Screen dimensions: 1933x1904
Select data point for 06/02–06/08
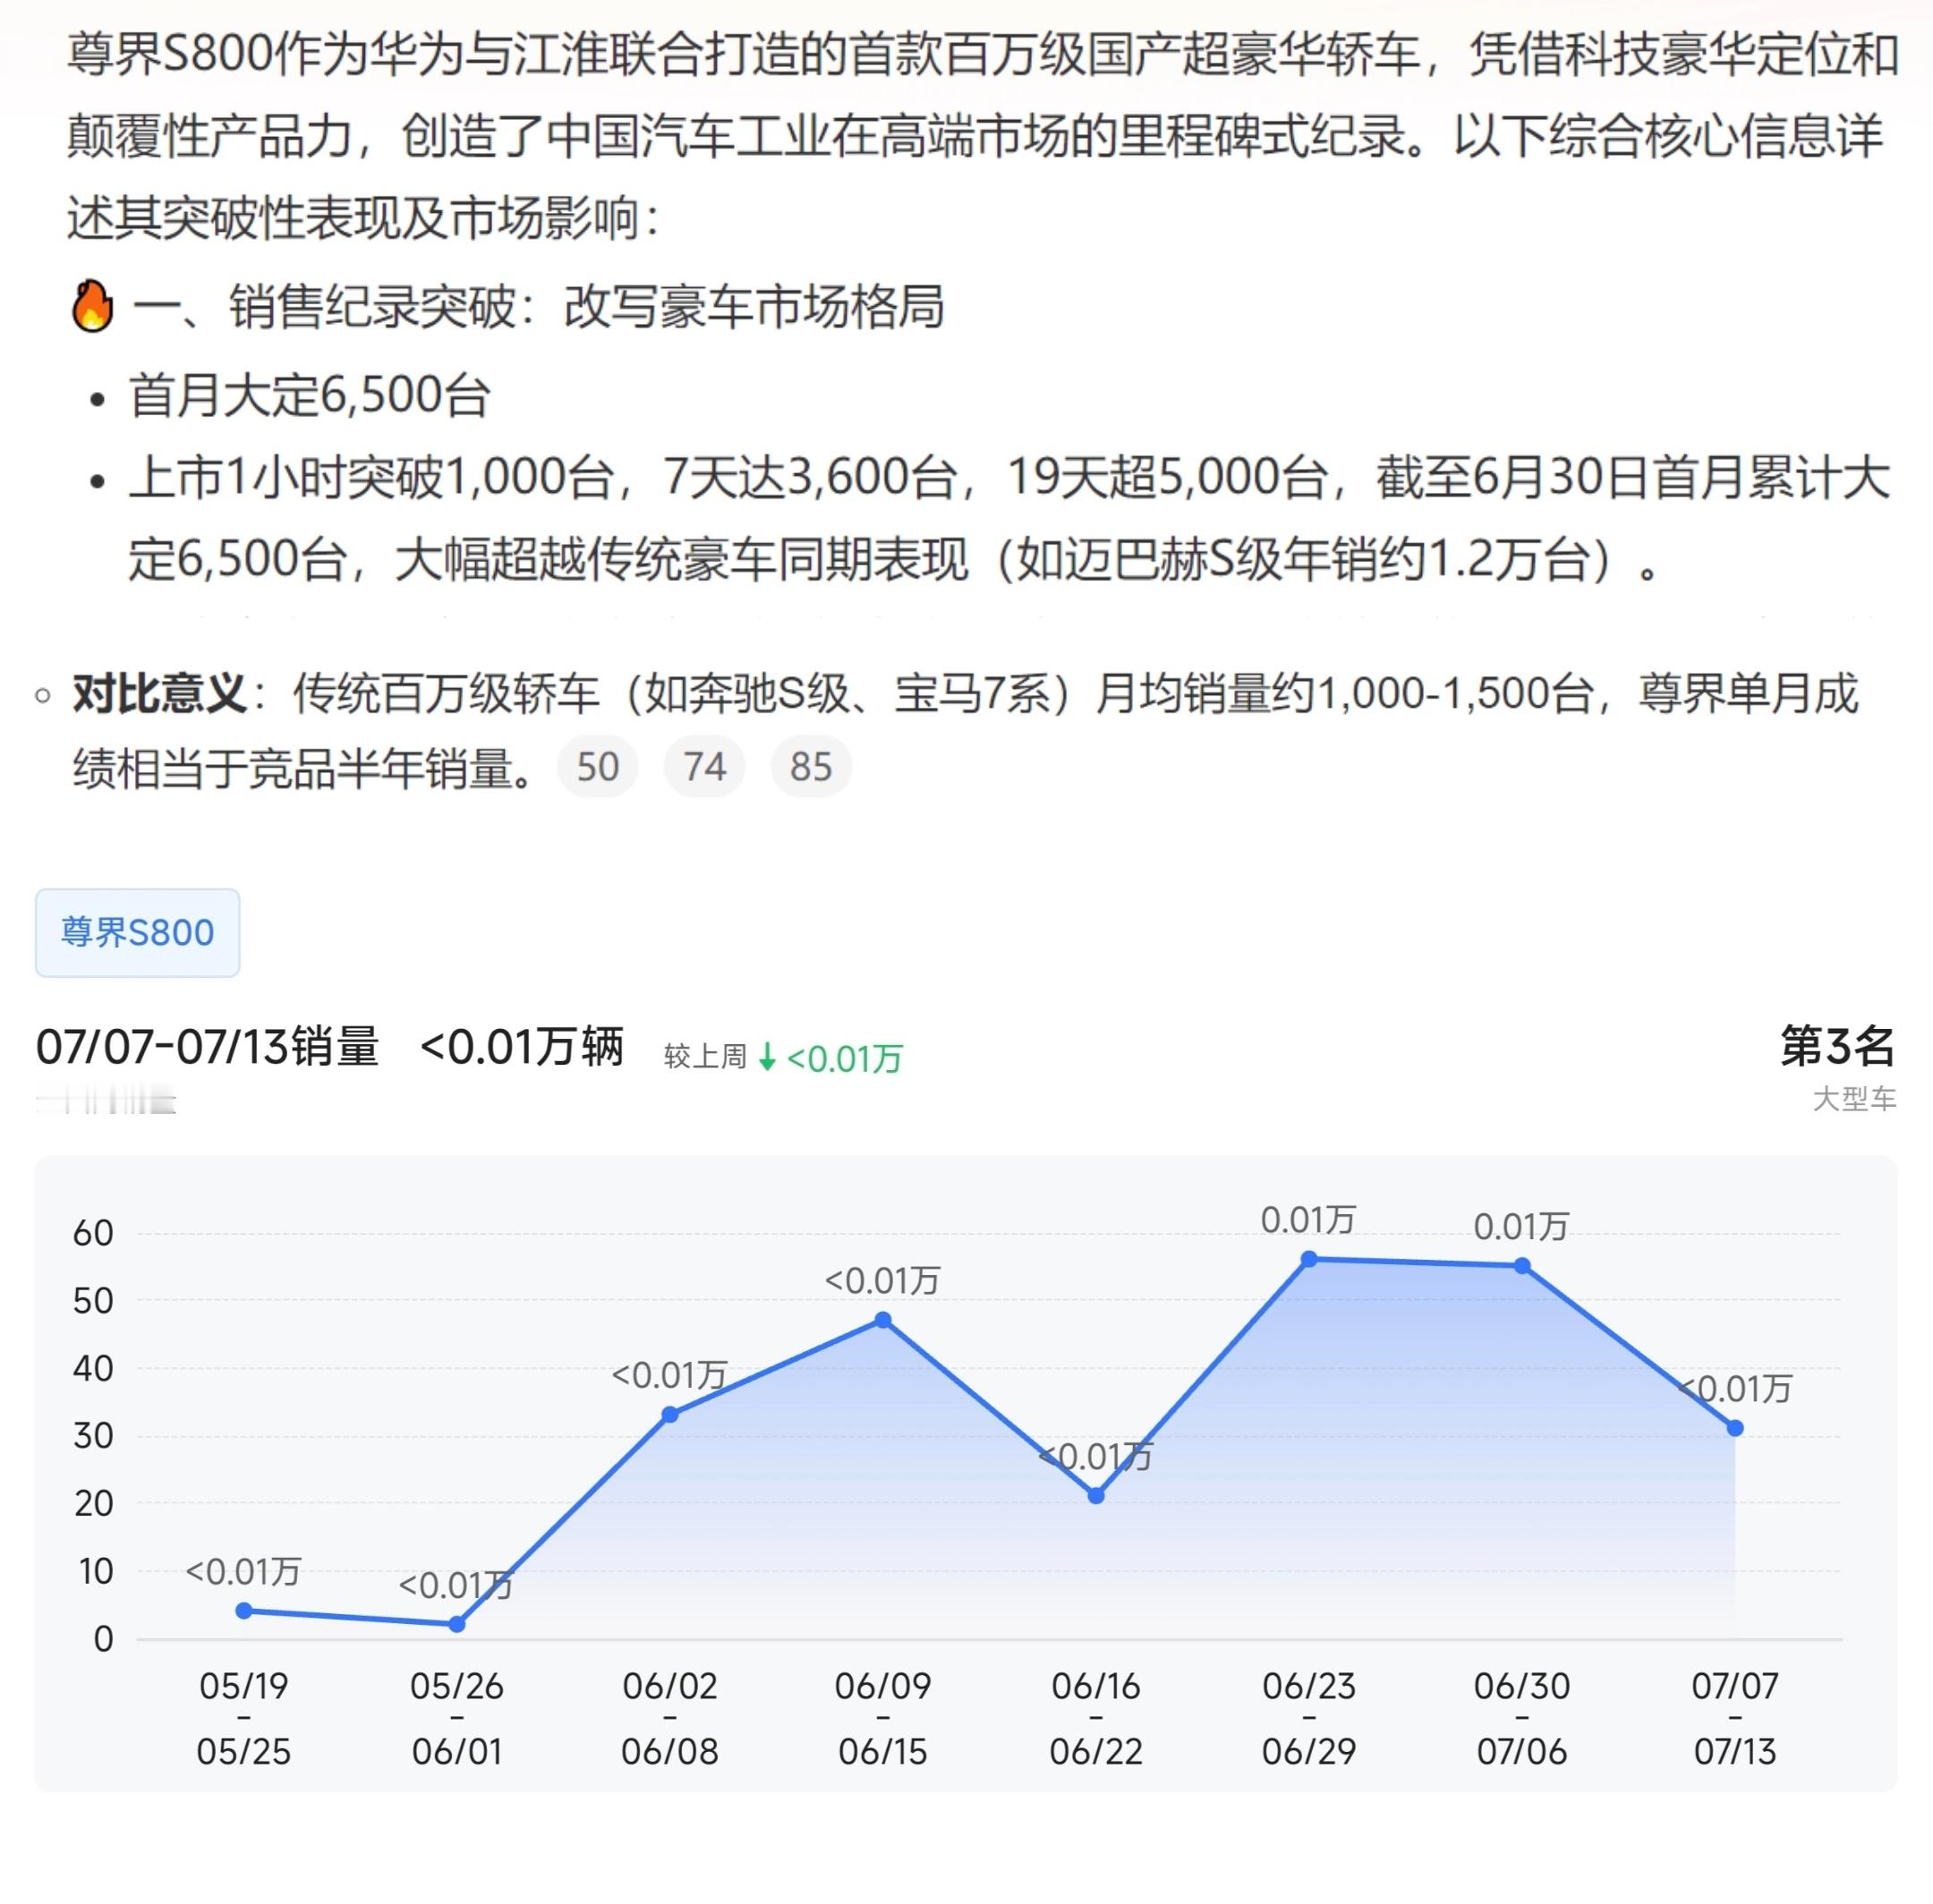[670, 1414]
